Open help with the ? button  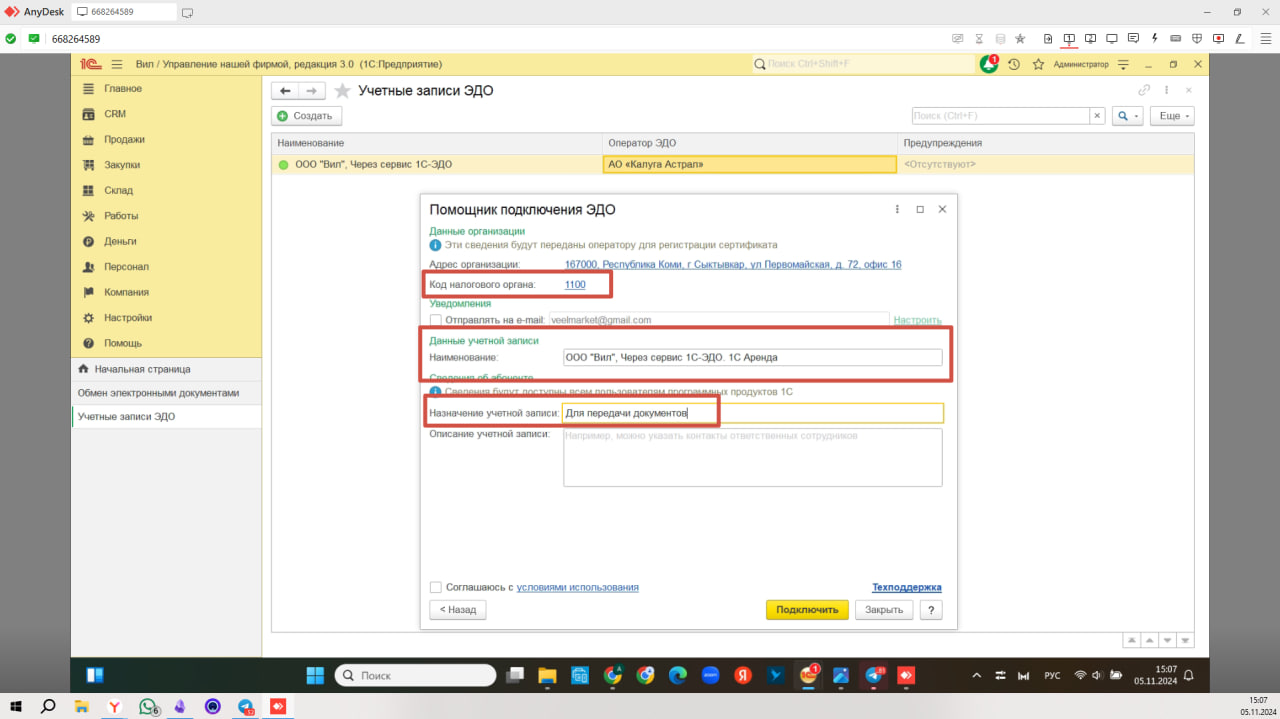931,610
